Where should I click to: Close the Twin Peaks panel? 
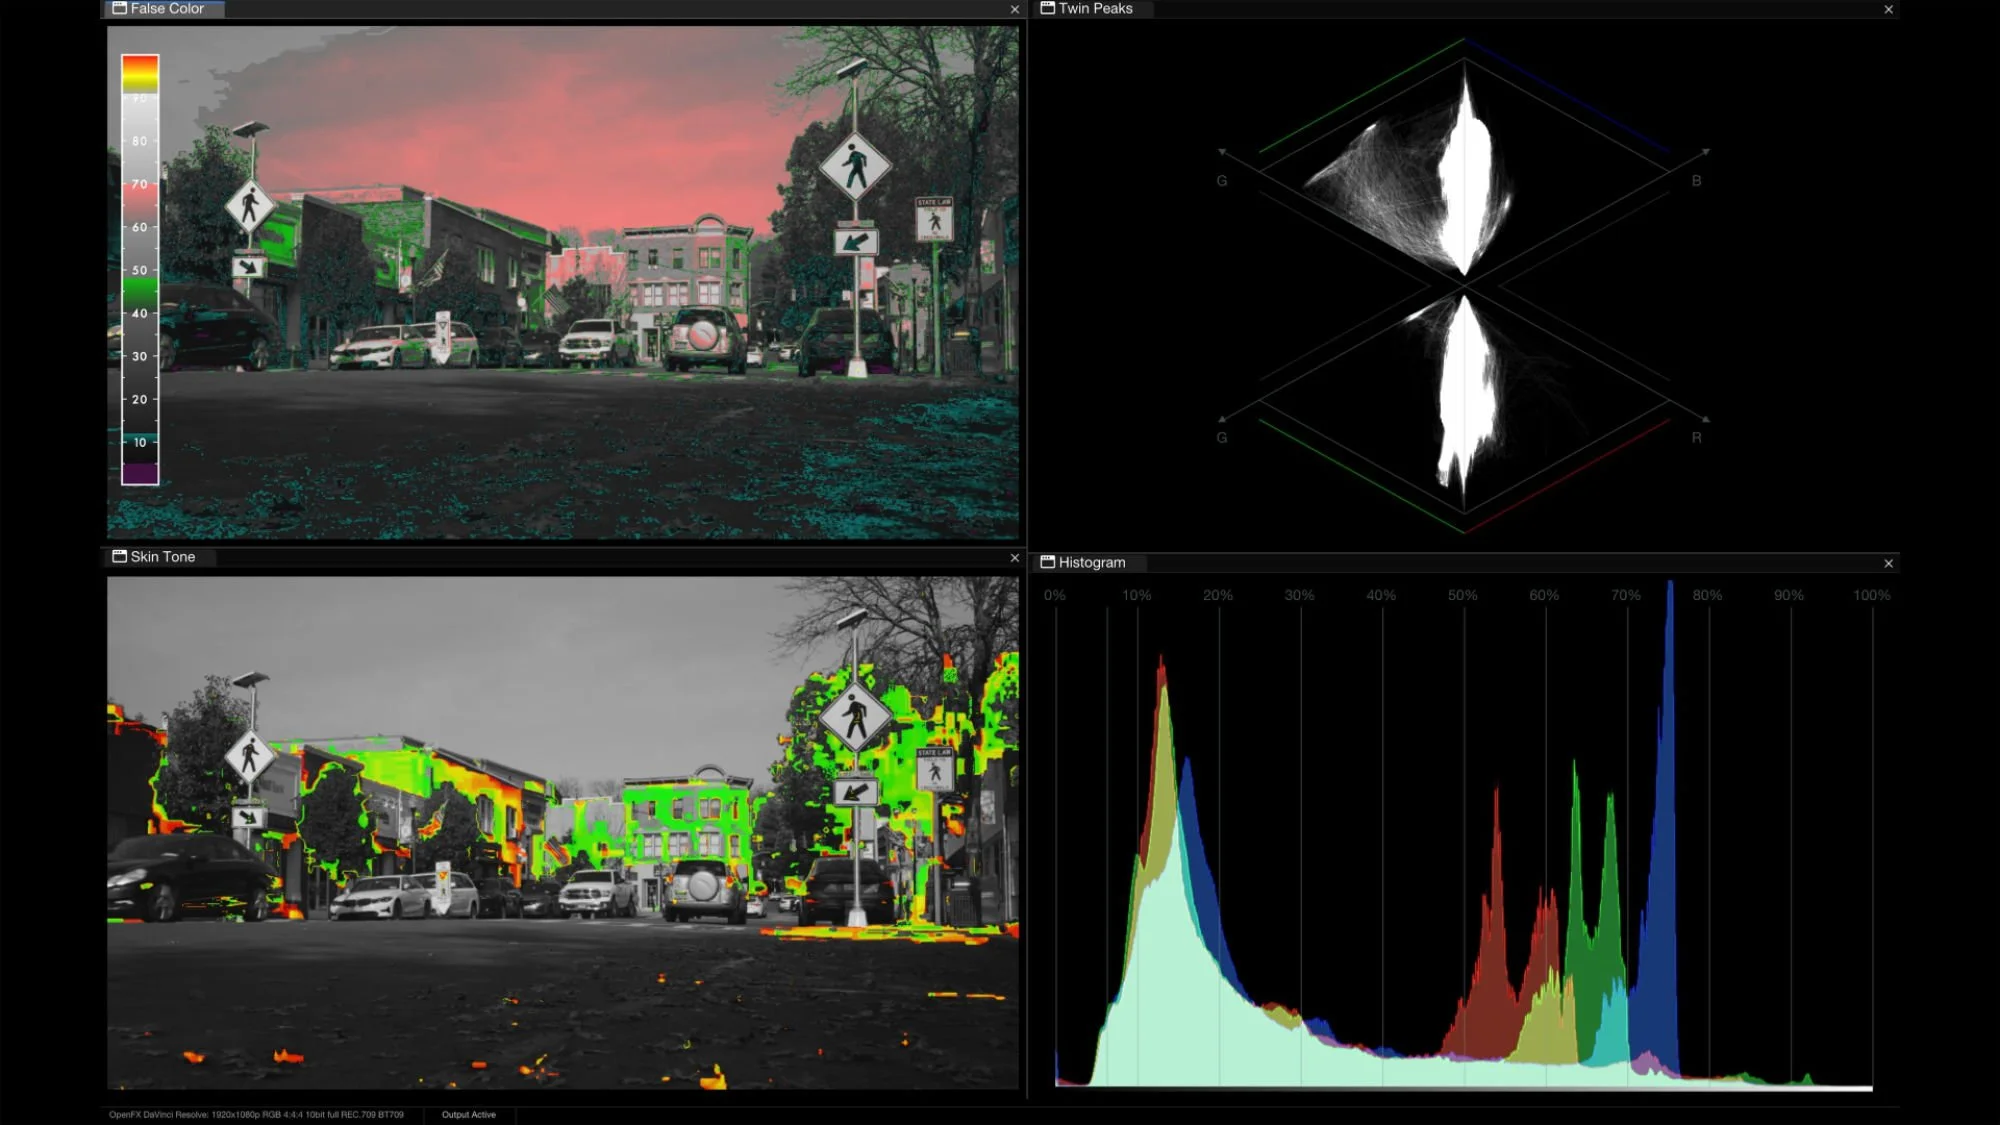[1888, 9]
